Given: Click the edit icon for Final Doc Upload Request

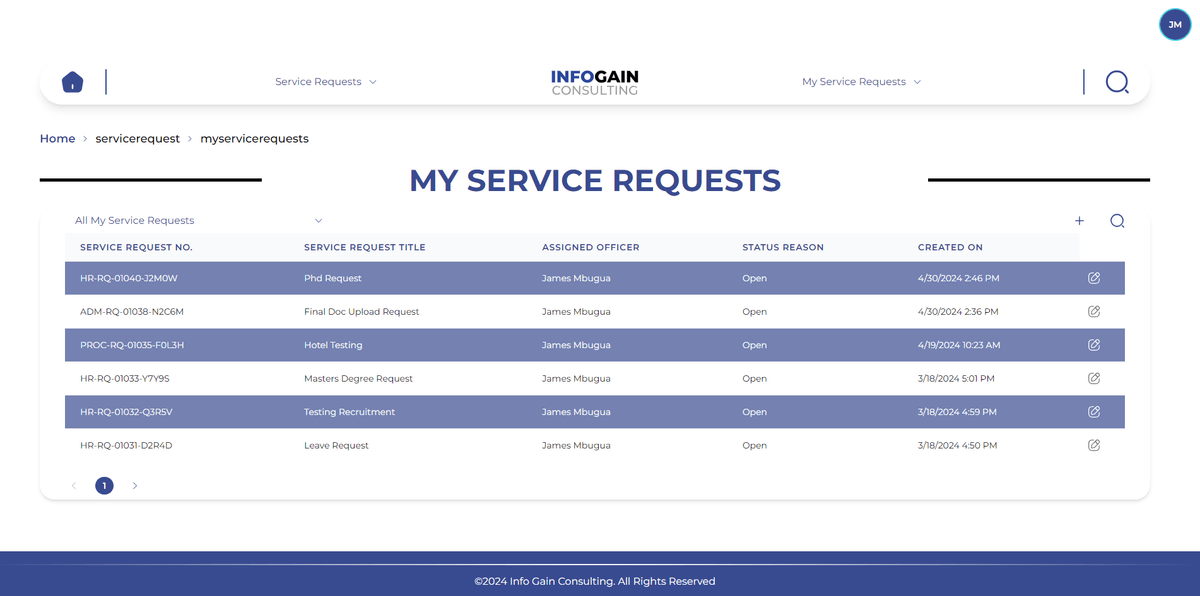Looking at the screenshot, I should coord(1093,311).
